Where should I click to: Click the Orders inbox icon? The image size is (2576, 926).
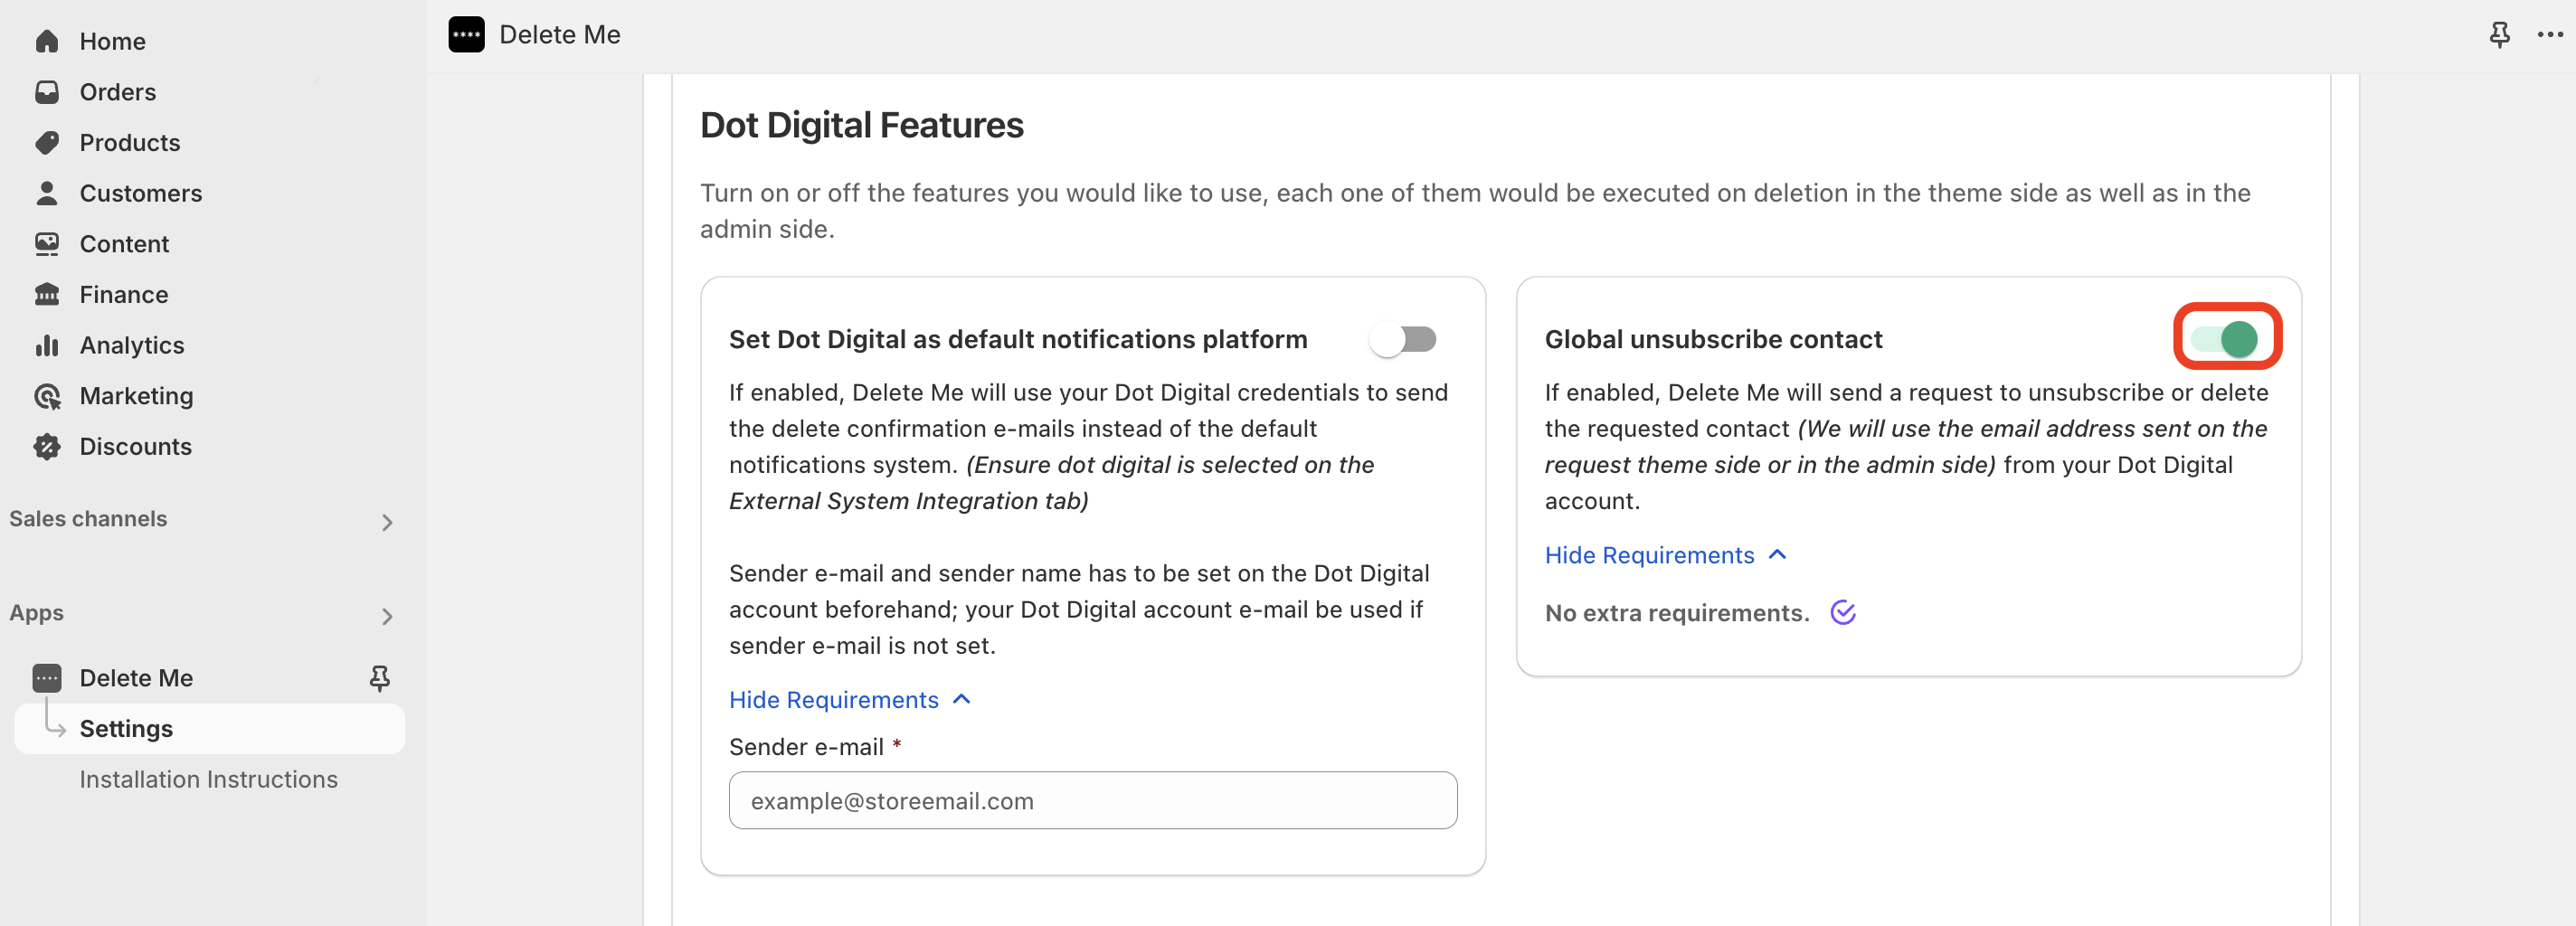pyautogui.click(x=47, y=92)
